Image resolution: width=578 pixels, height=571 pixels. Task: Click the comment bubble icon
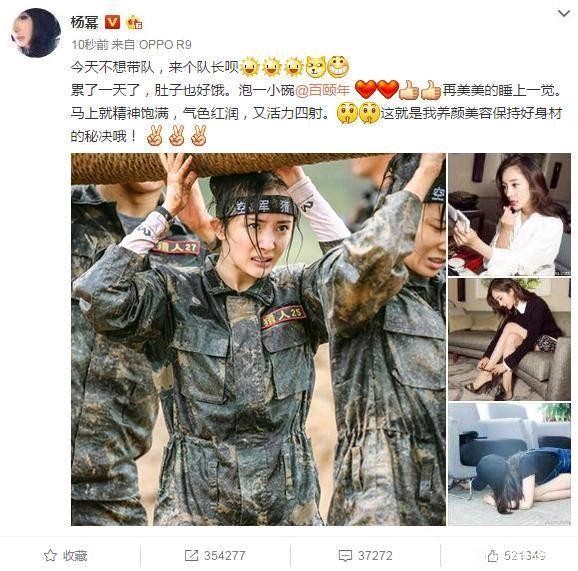[x=345, y=556]
